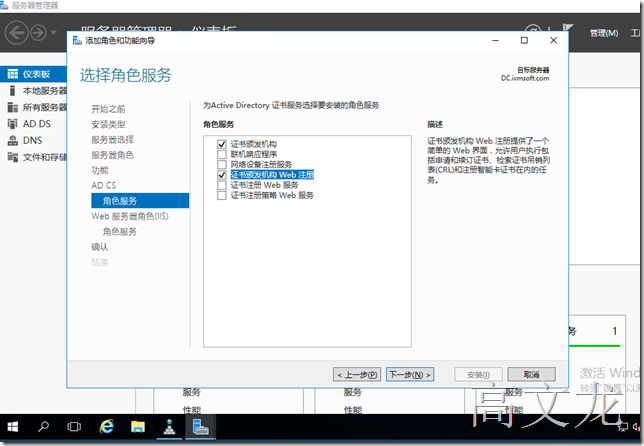Select 联机响应程序 label text
The width and height of the screenshot is (644, 446).
[254, 154]
